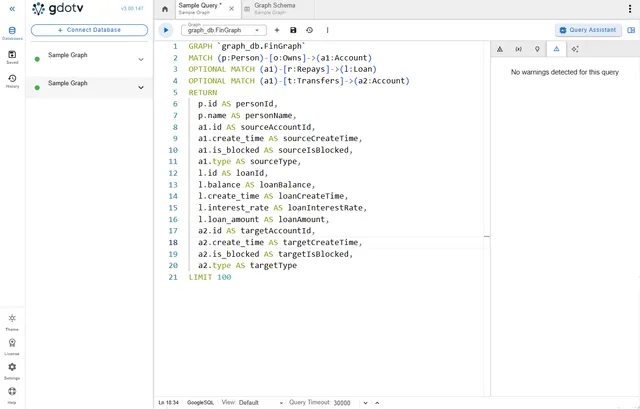
Task: Select the warnings triangle tab
Action: (x=556, y=49)
